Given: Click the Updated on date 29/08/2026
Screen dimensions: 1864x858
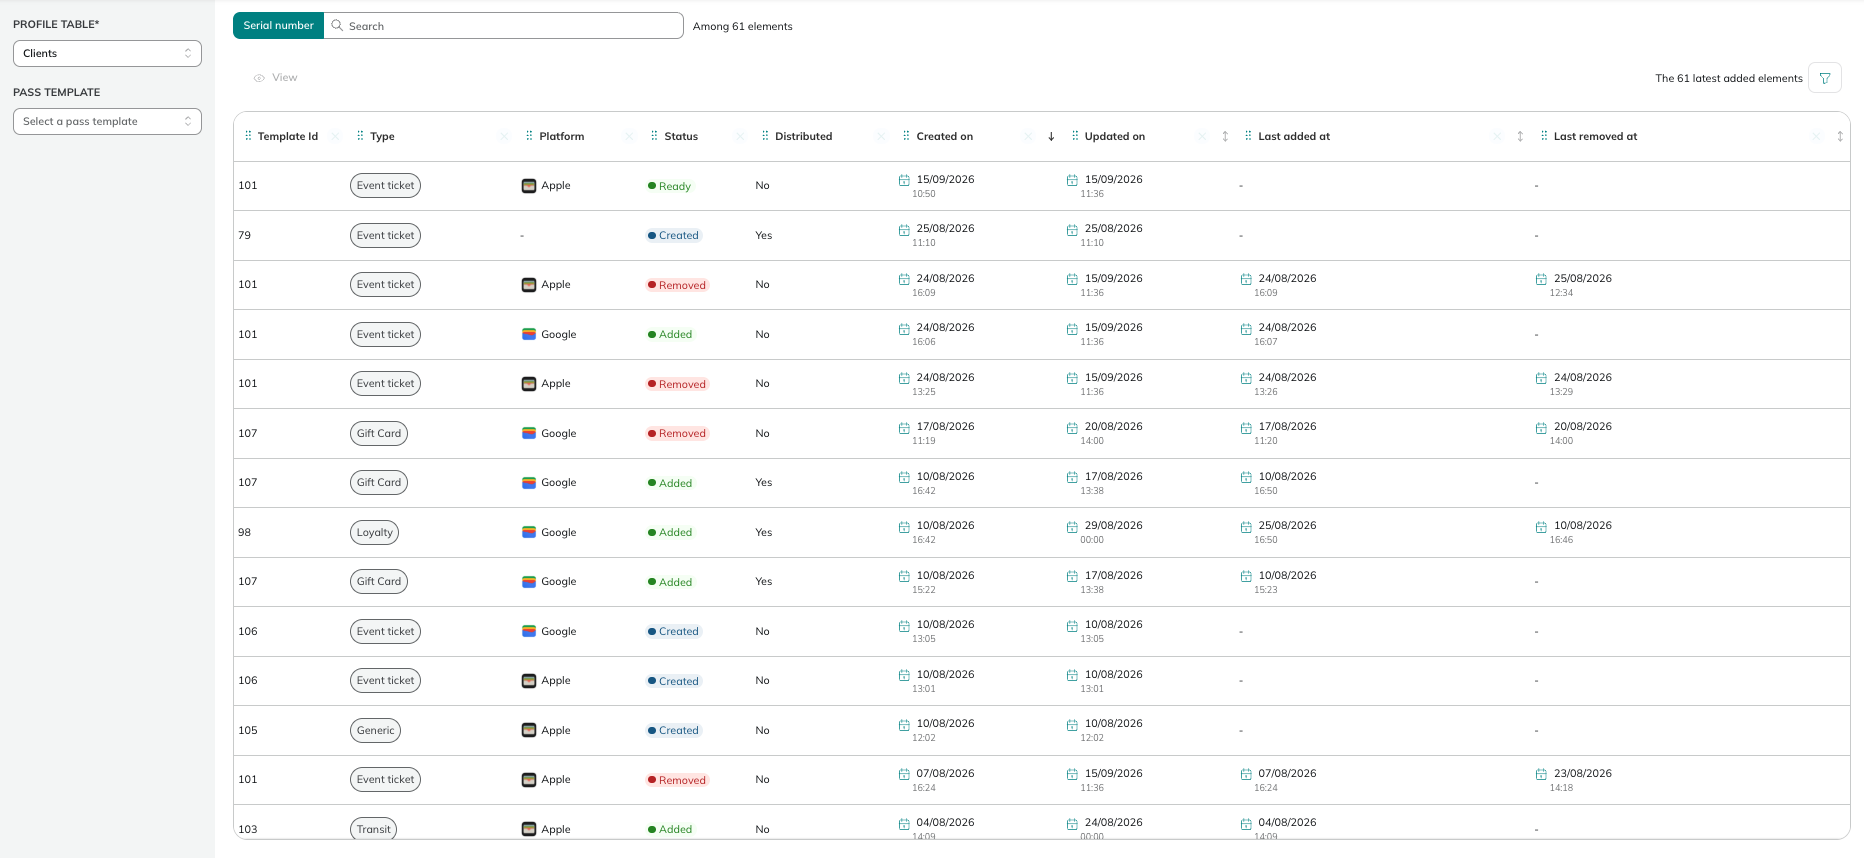Looking at the screenshot, I should (x=1113, y=525).
